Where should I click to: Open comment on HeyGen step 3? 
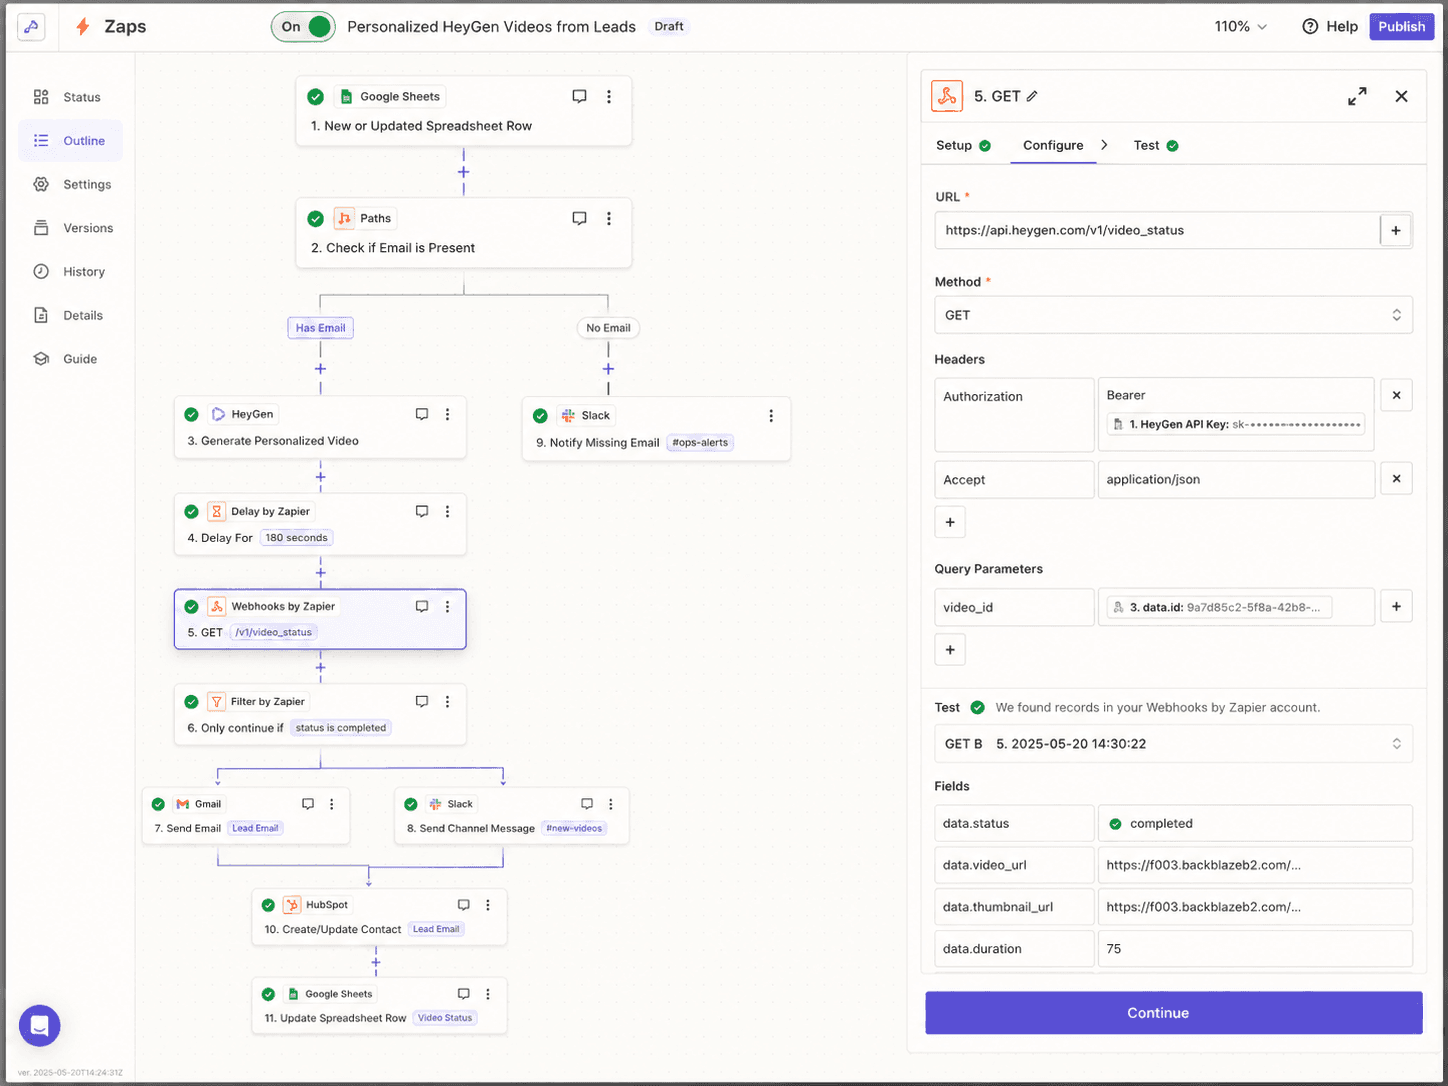(x=422, y=414)
